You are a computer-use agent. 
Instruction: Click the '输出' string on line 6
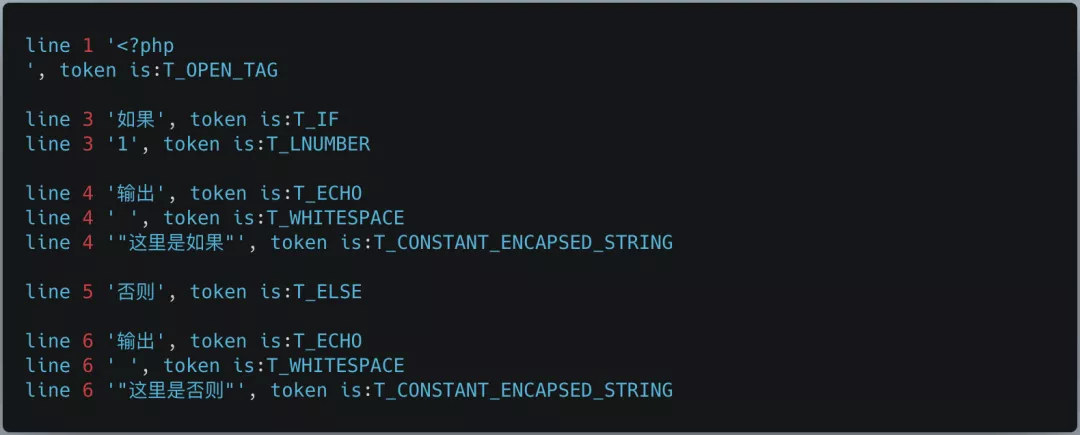click(x=137, y=340)
